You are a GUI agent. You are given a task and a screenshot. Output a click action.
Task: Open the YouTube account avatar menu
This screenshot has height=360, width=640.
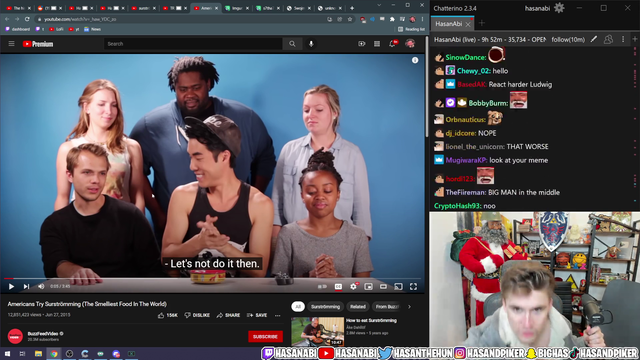coord(410,44)
